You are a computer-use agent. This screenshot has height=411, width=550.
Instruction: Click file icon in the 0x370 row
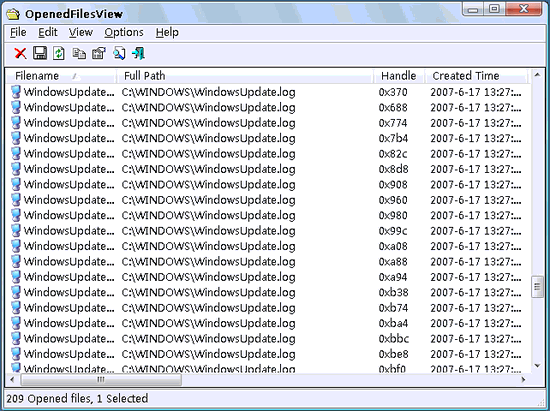point(16,92)
